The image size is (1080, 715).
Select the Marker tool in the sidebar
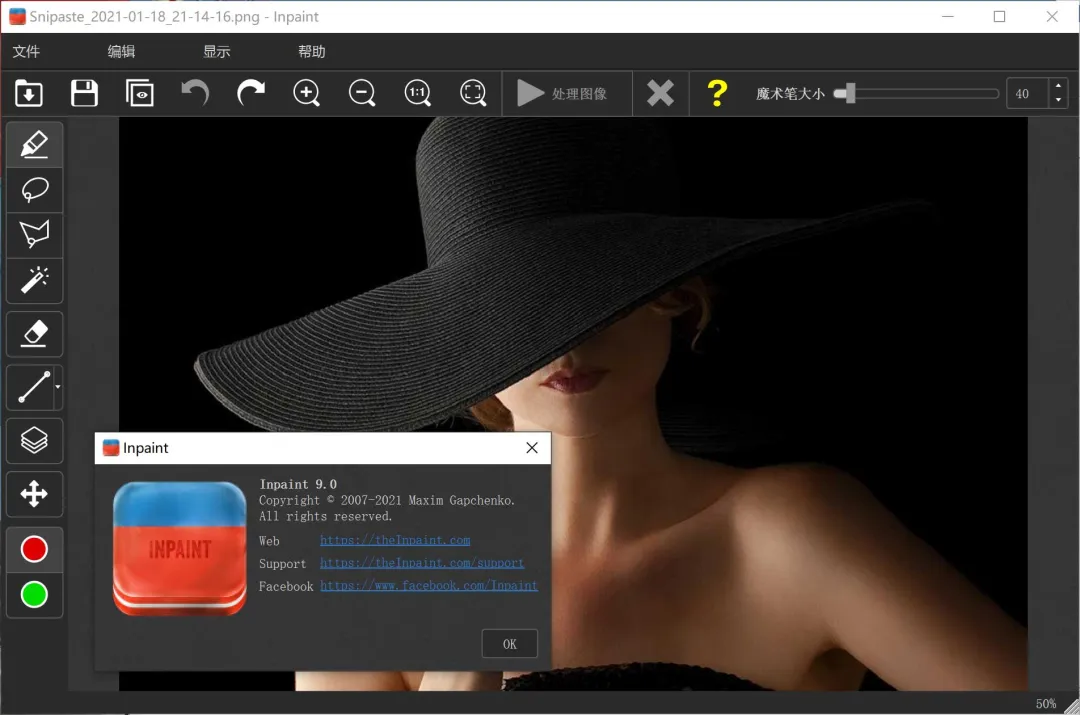coord(34,145)
